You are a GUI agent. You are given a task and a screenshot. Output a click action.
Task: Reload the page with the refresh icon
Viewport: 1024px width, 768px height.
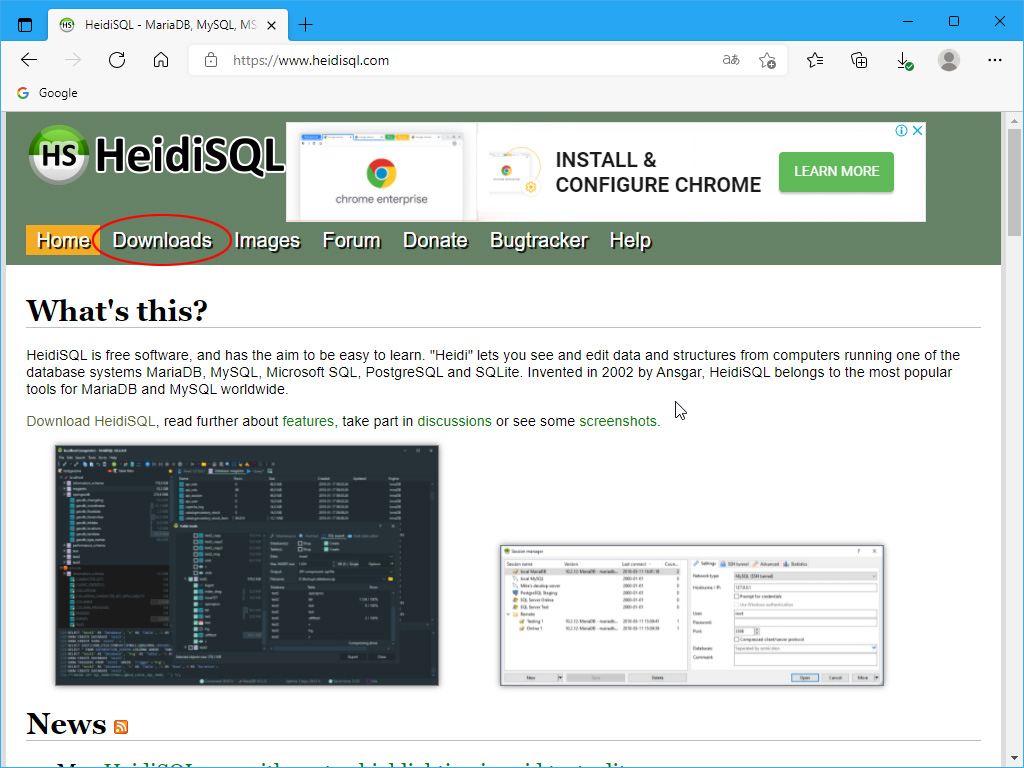click(117, 60)
